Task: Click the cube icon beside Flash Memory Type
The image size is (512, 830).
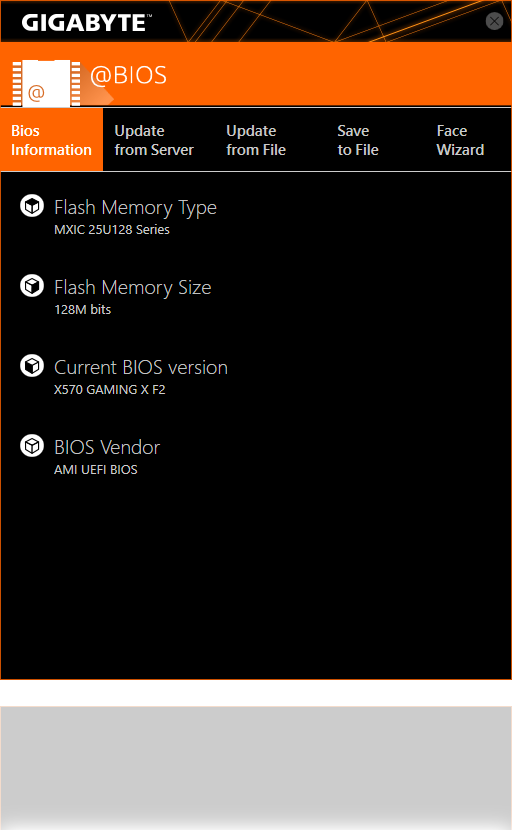Action: pyautogui.click(x=32, y=206)
